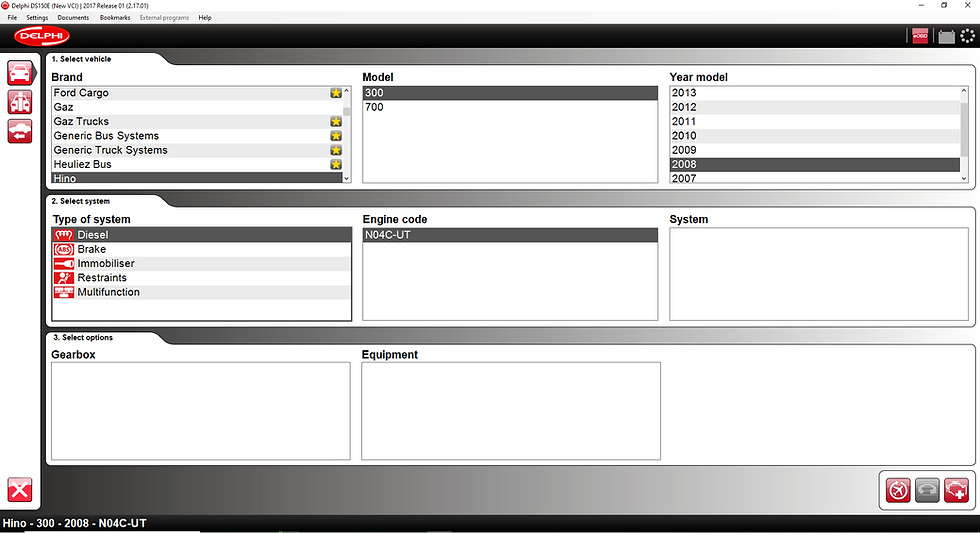This screenshot has width=980, height=533.
Task: Select Hino in the Brand list
Action: point(198,178)
